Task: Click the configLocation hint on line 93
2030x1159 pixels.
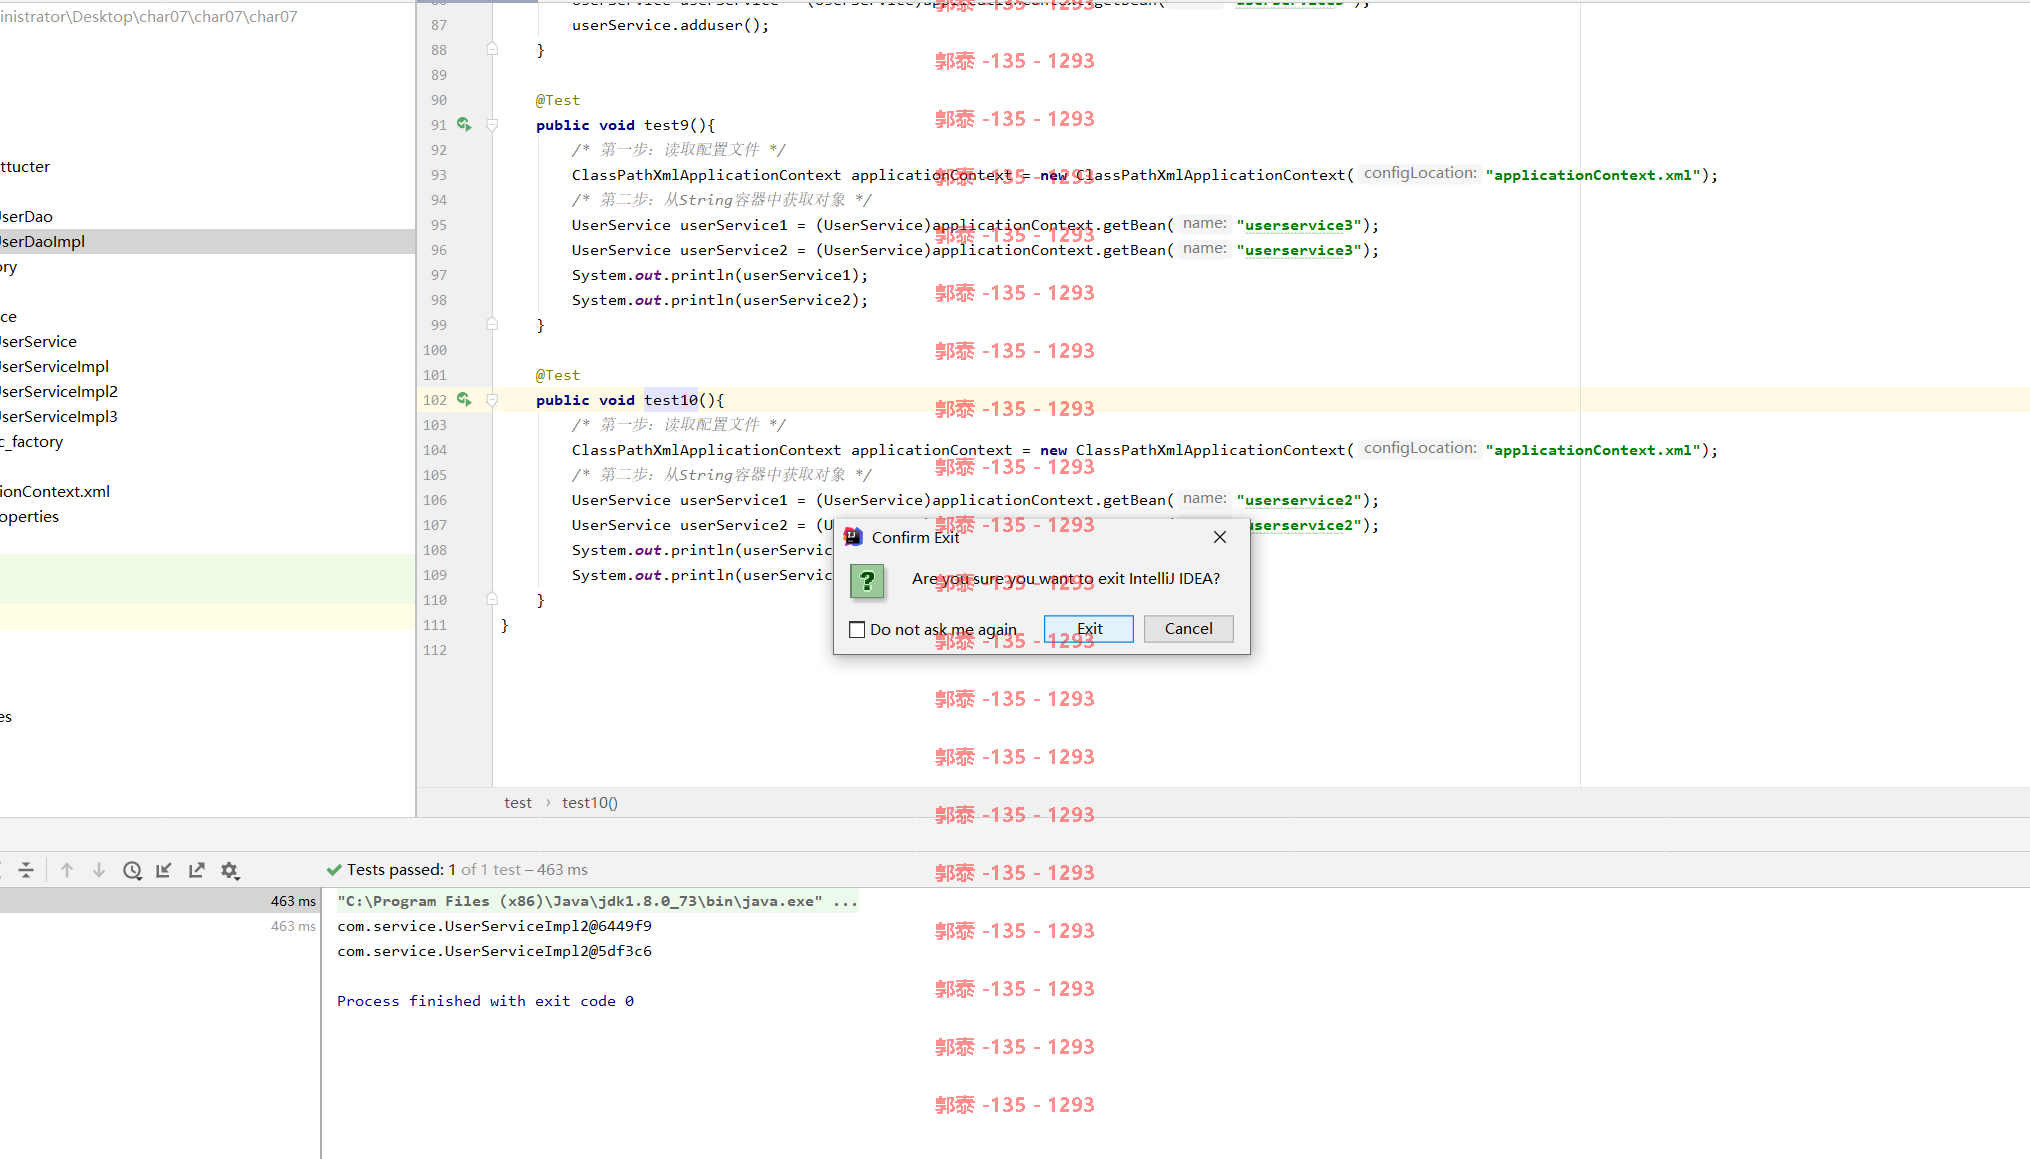Action: [x=1420, y=173]
